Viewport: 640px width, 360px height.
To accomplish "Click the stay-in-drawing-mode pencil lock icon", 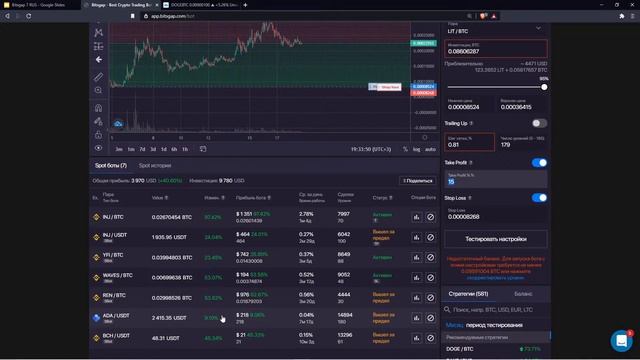I will pyautogui.click(x=98, y=121).
